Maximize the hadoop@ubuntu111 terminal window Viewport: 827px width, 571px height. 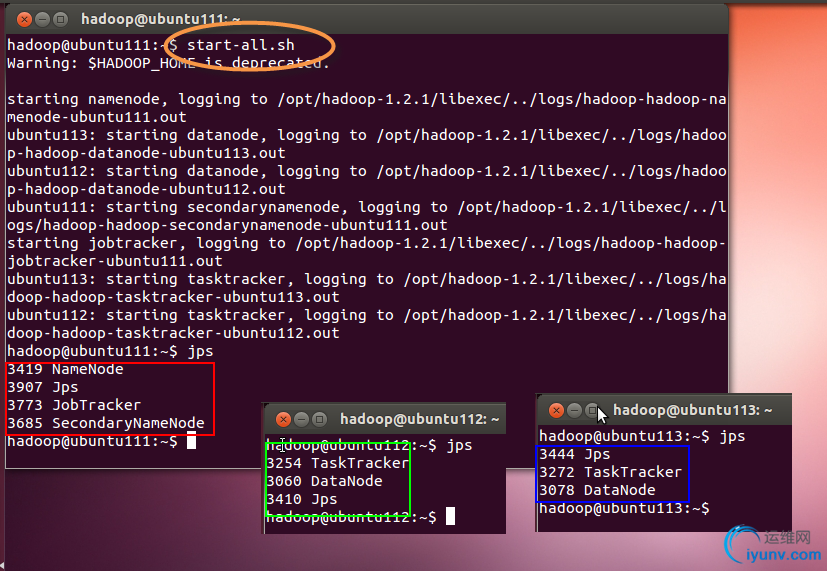tap(61, 20)
